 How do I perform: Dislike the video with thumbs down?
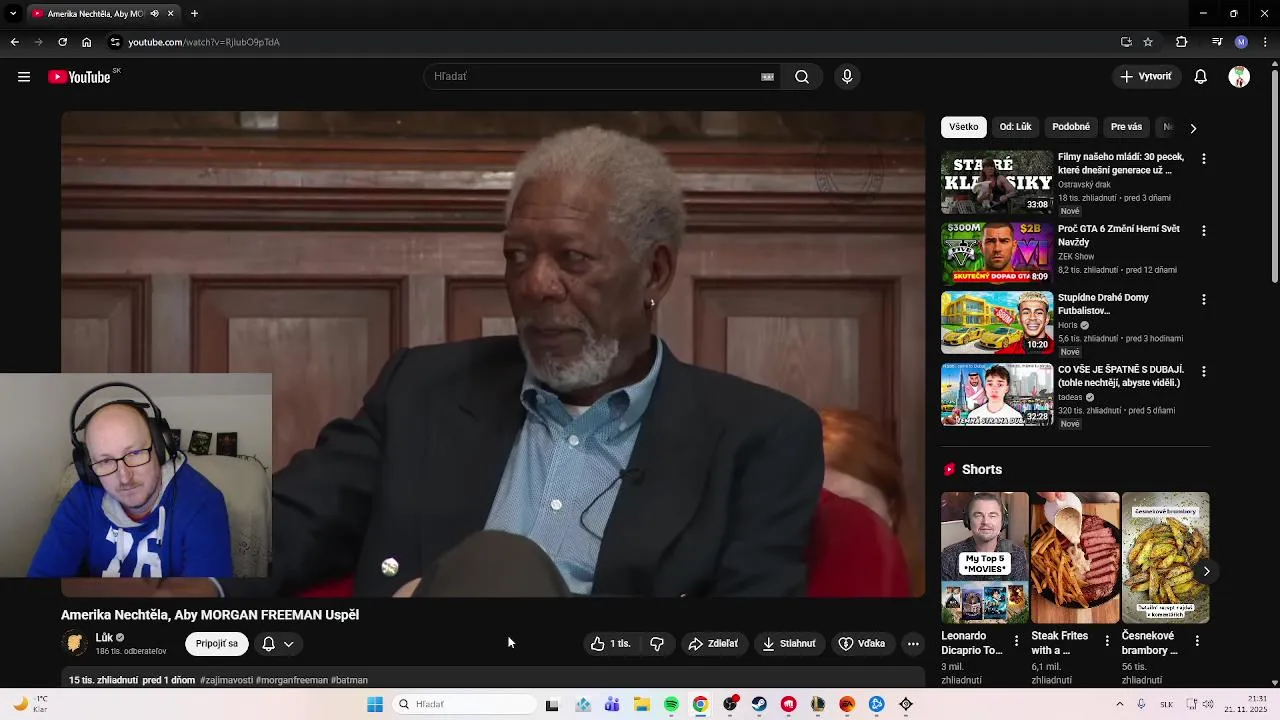[657, 644]
